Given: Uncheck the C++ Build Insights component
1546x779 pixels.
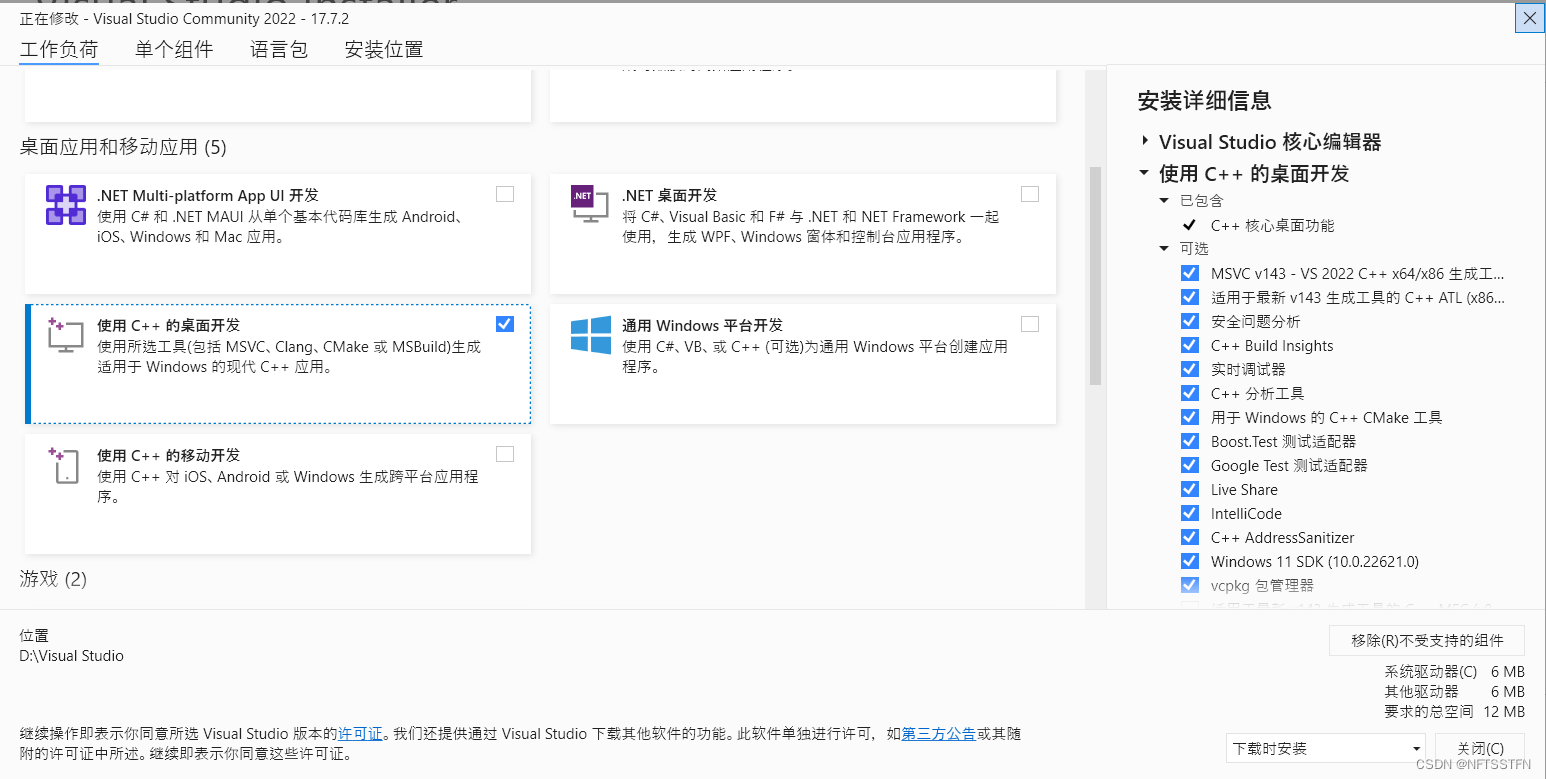Looking at the screenshot, I should [1190, 345].
